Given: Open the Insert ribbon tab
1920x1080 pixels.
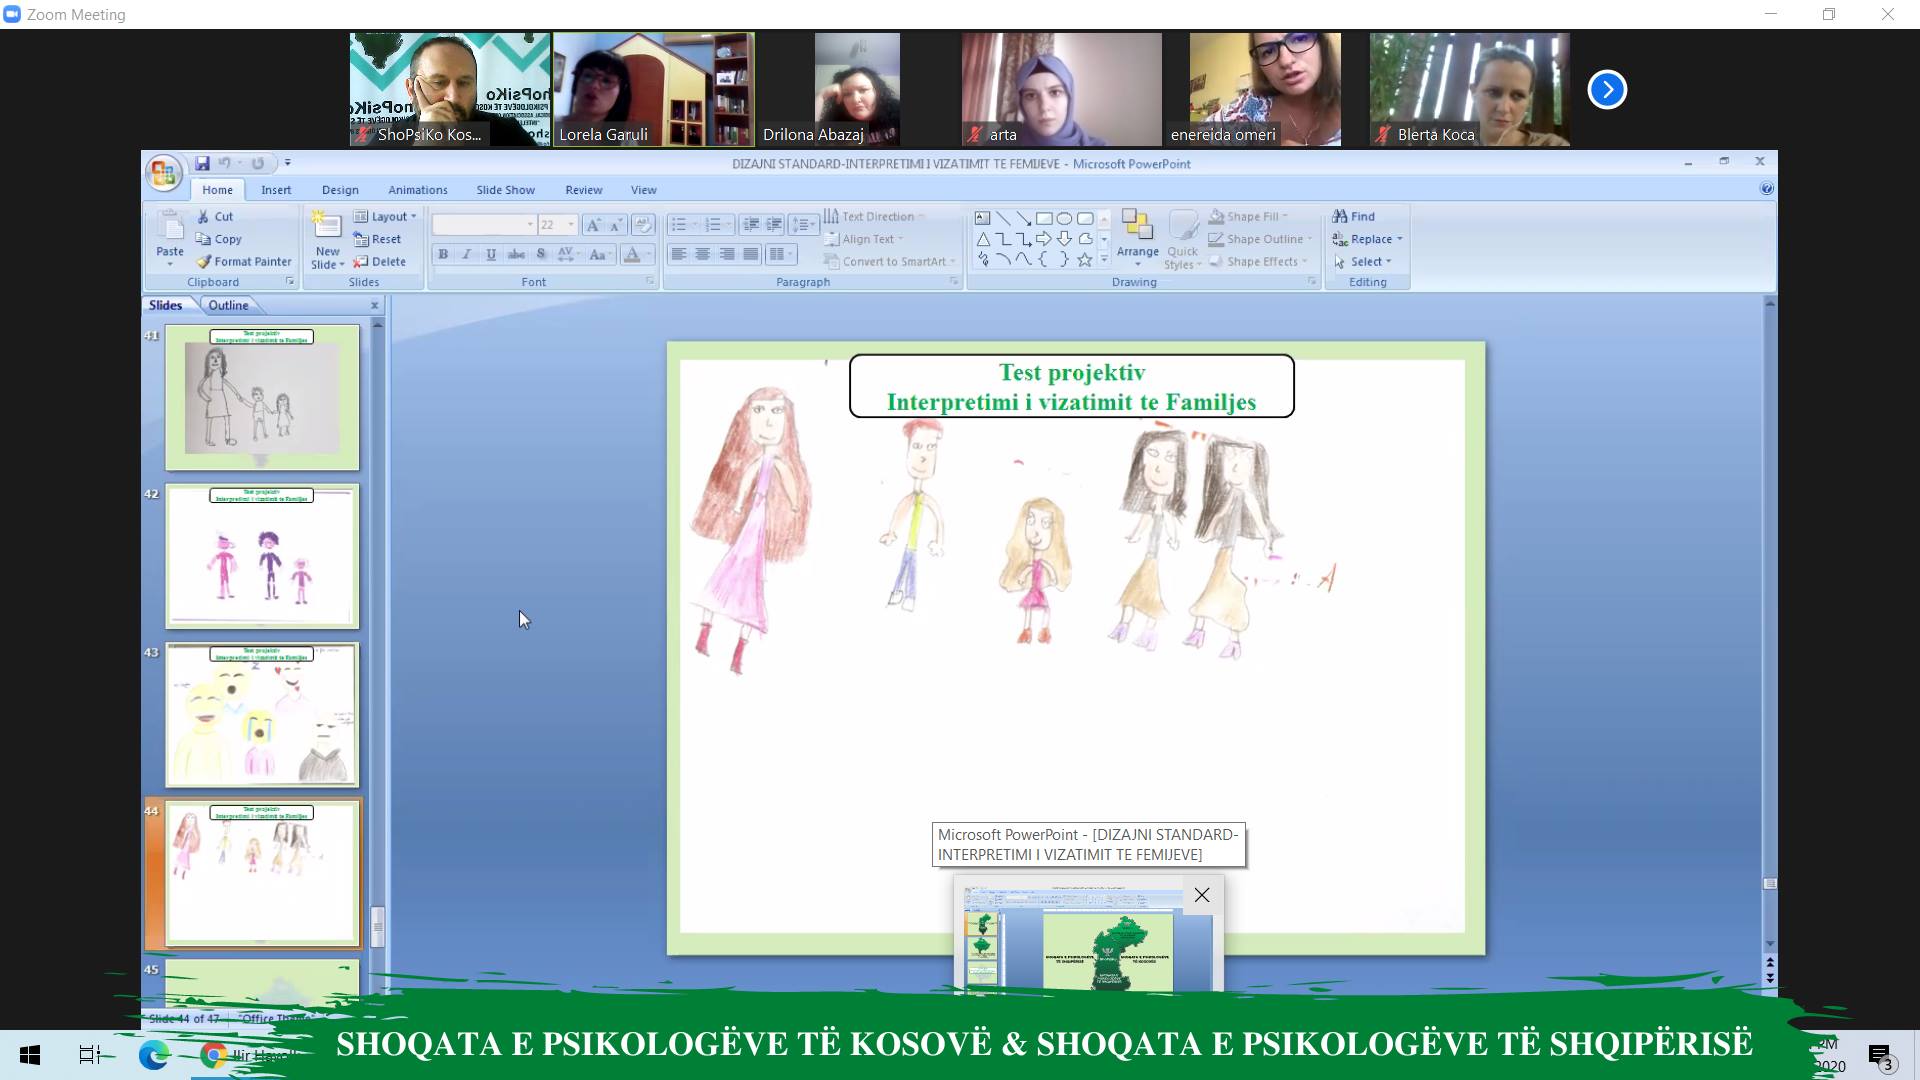Looking at the screenshot, I should click(276, 190).
